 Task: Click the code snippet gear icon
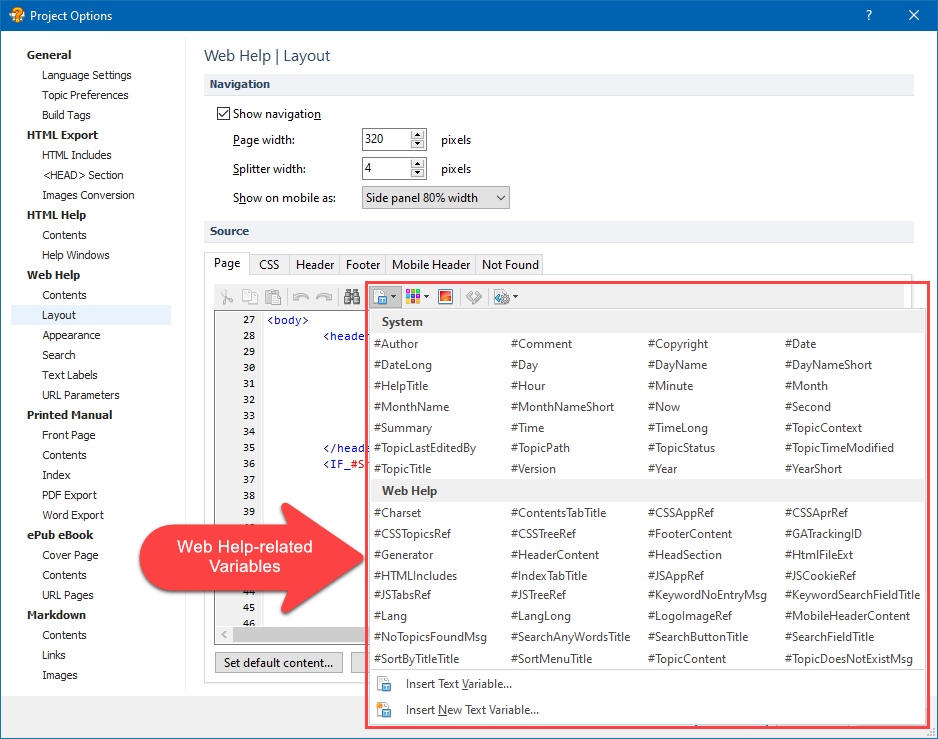click(501, 297)
